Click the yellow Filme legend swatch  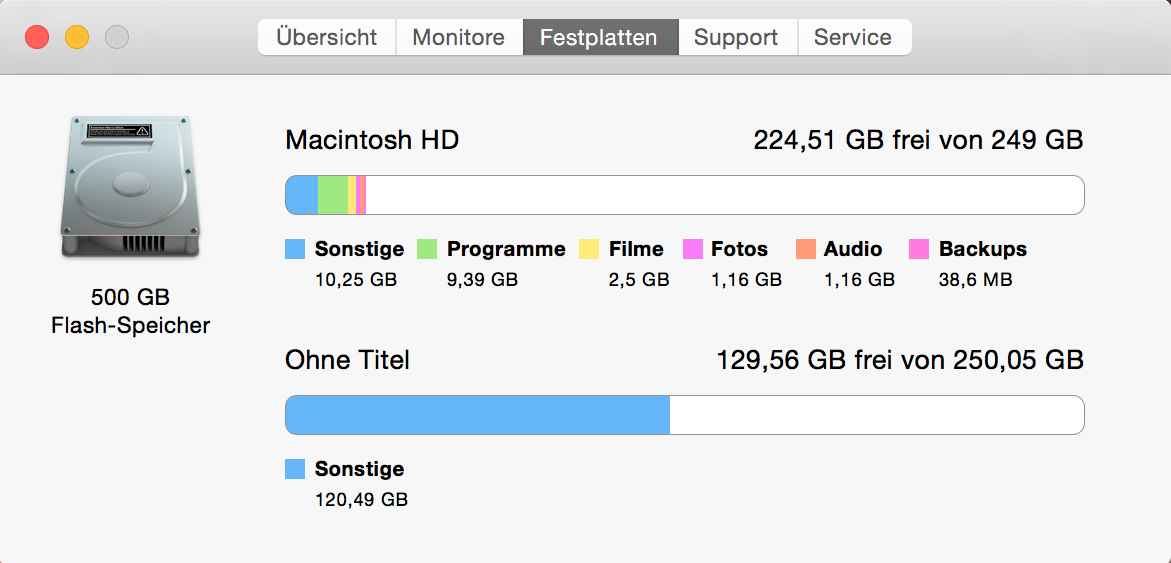589,249
